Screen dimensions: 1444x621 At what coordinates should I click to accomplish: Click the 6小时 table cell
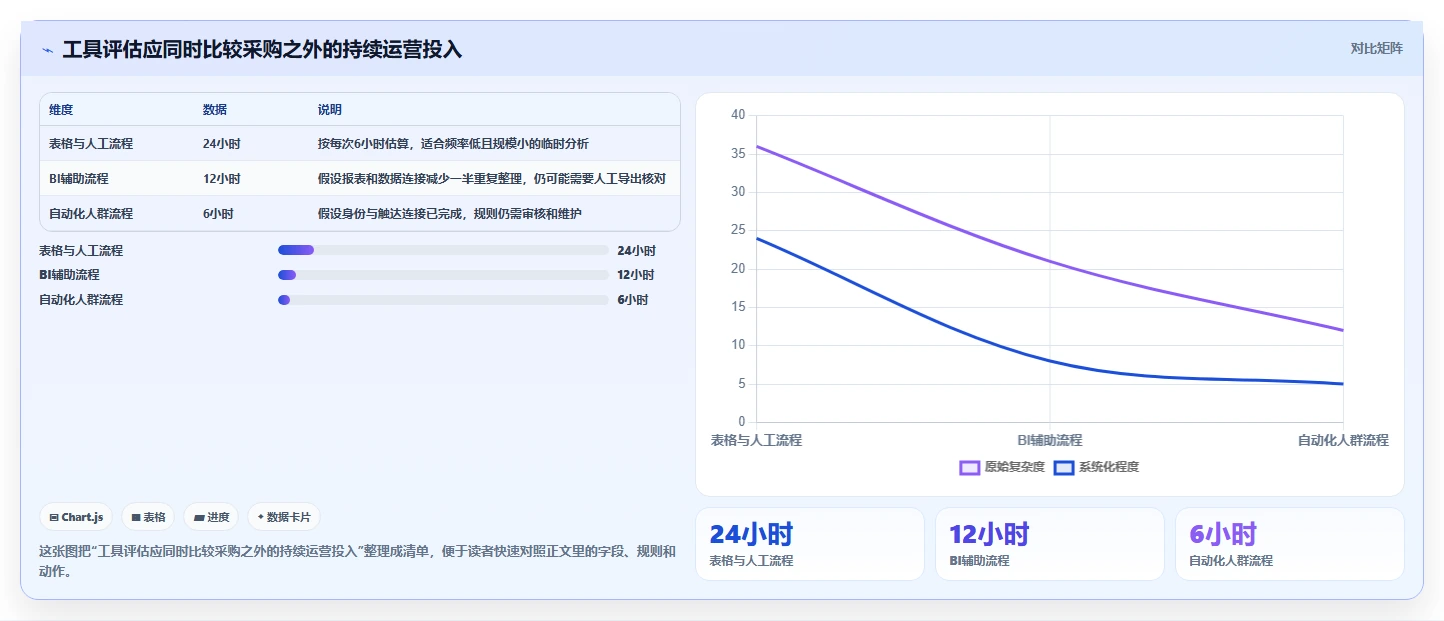tap(218, 214)
